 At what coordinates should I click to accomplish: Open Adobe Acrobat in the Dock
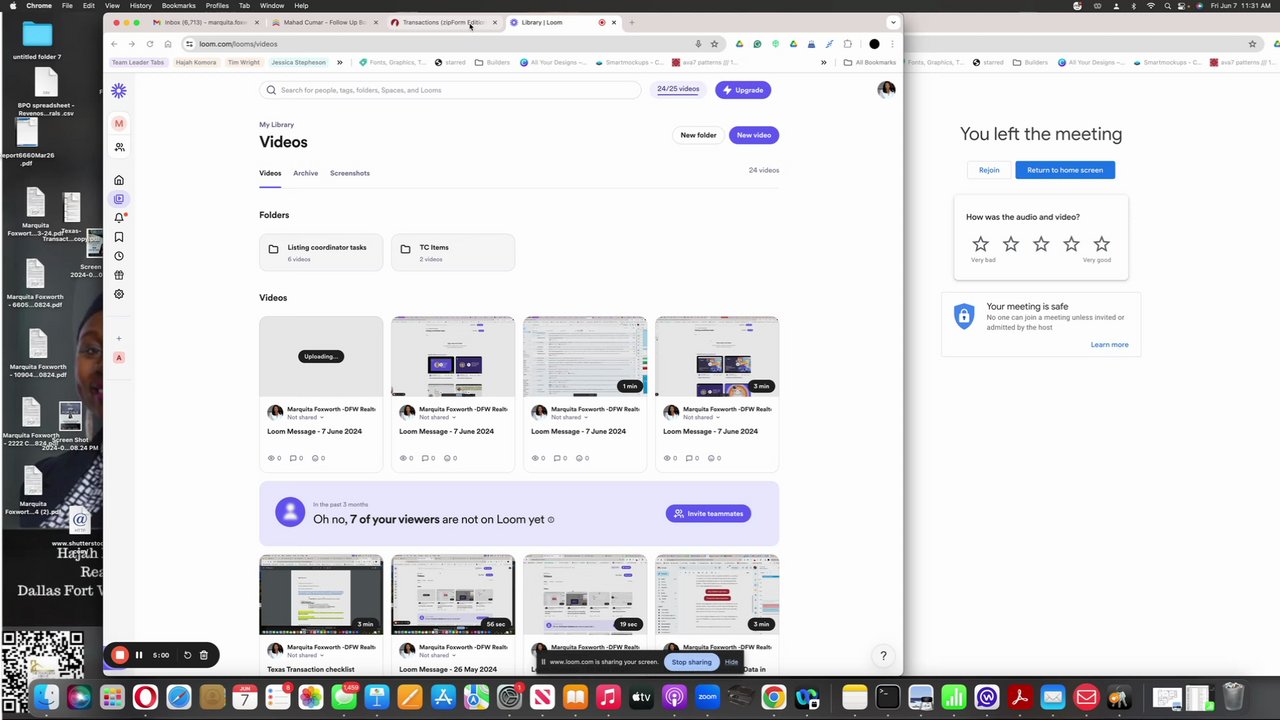click(1020, 697)
